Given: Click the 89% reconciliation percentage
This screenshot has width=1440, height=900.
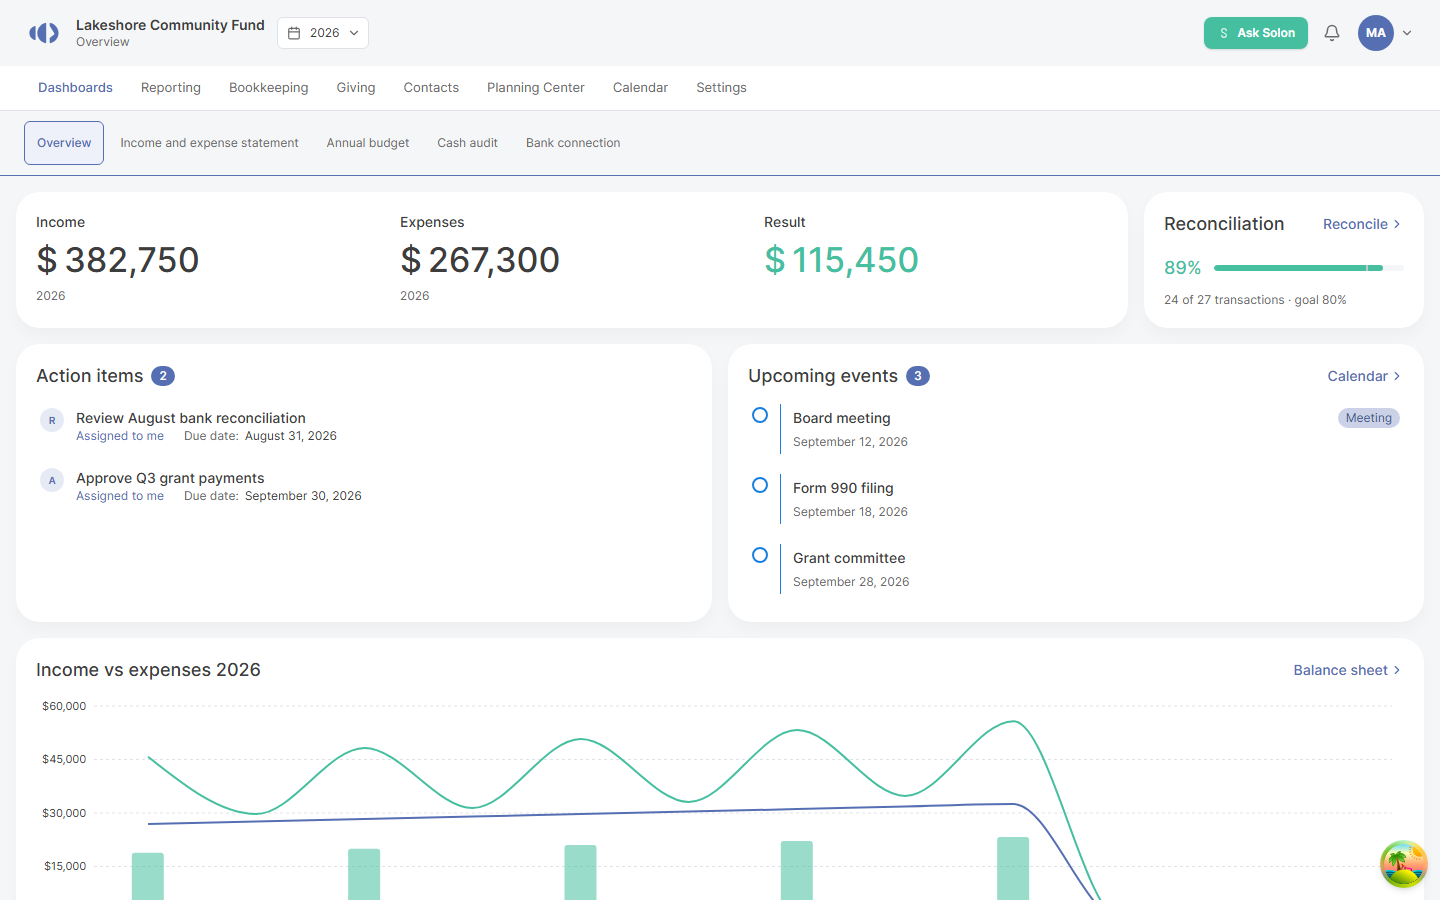Looking at the screenshot, I should [x=1182, y=268].
